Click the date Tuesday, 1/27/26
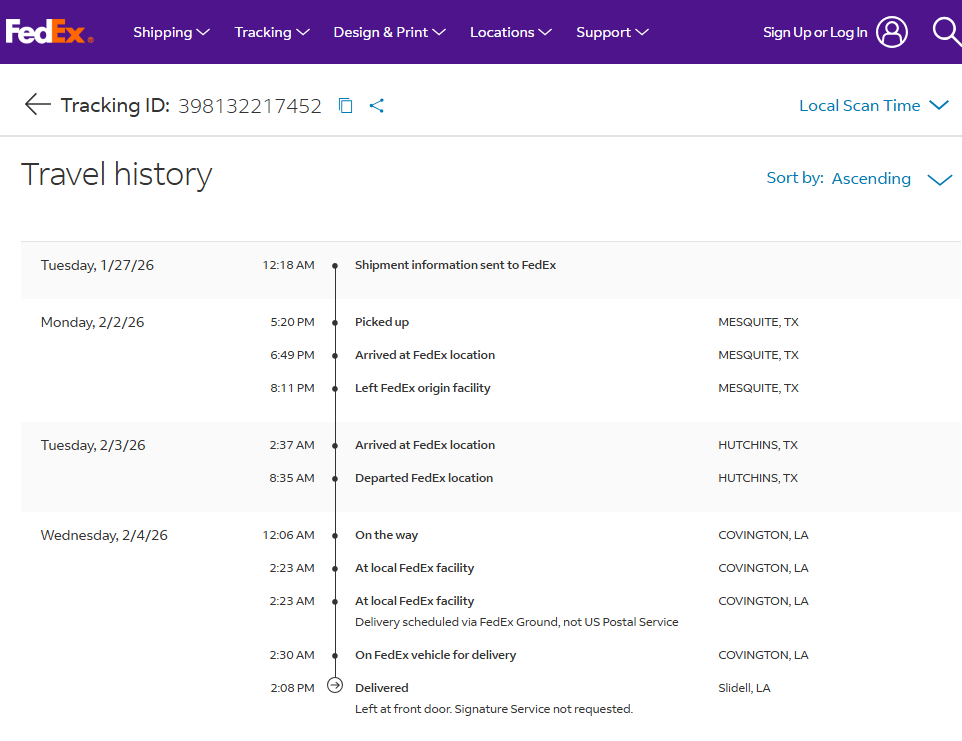 point(97,265)
